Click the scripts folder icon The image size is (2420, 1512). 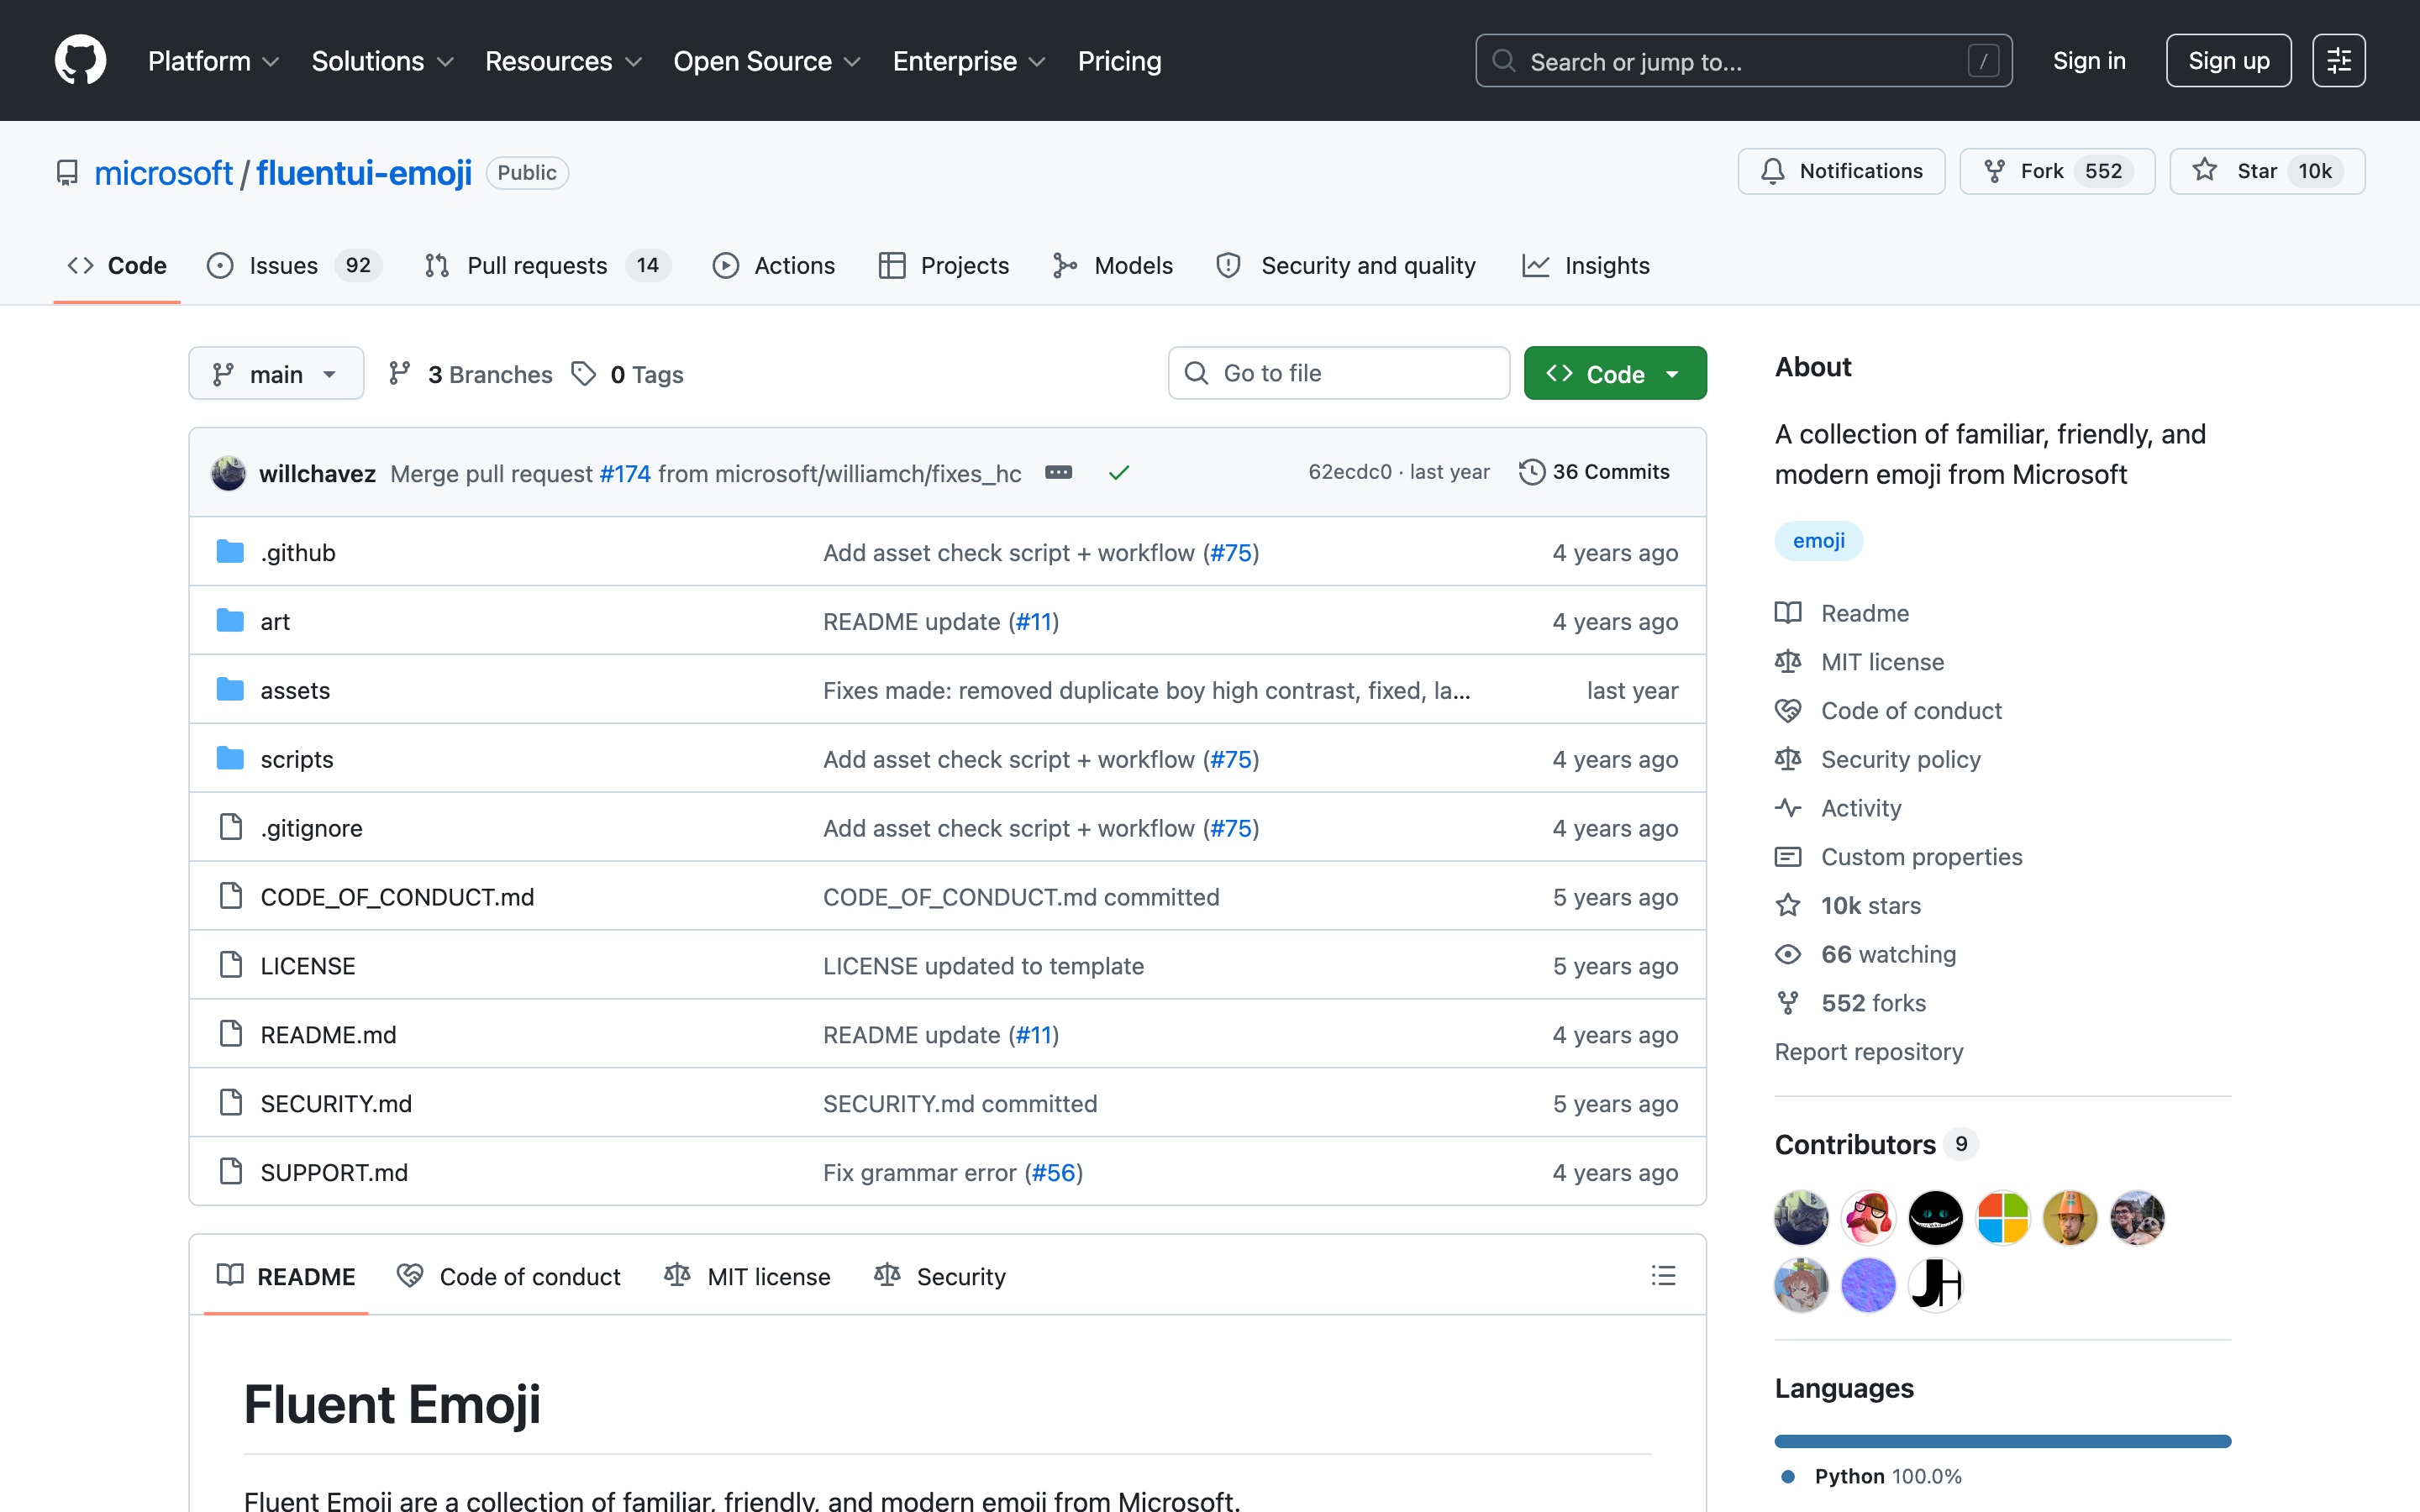pyautogui.click(x=230, y=759)
